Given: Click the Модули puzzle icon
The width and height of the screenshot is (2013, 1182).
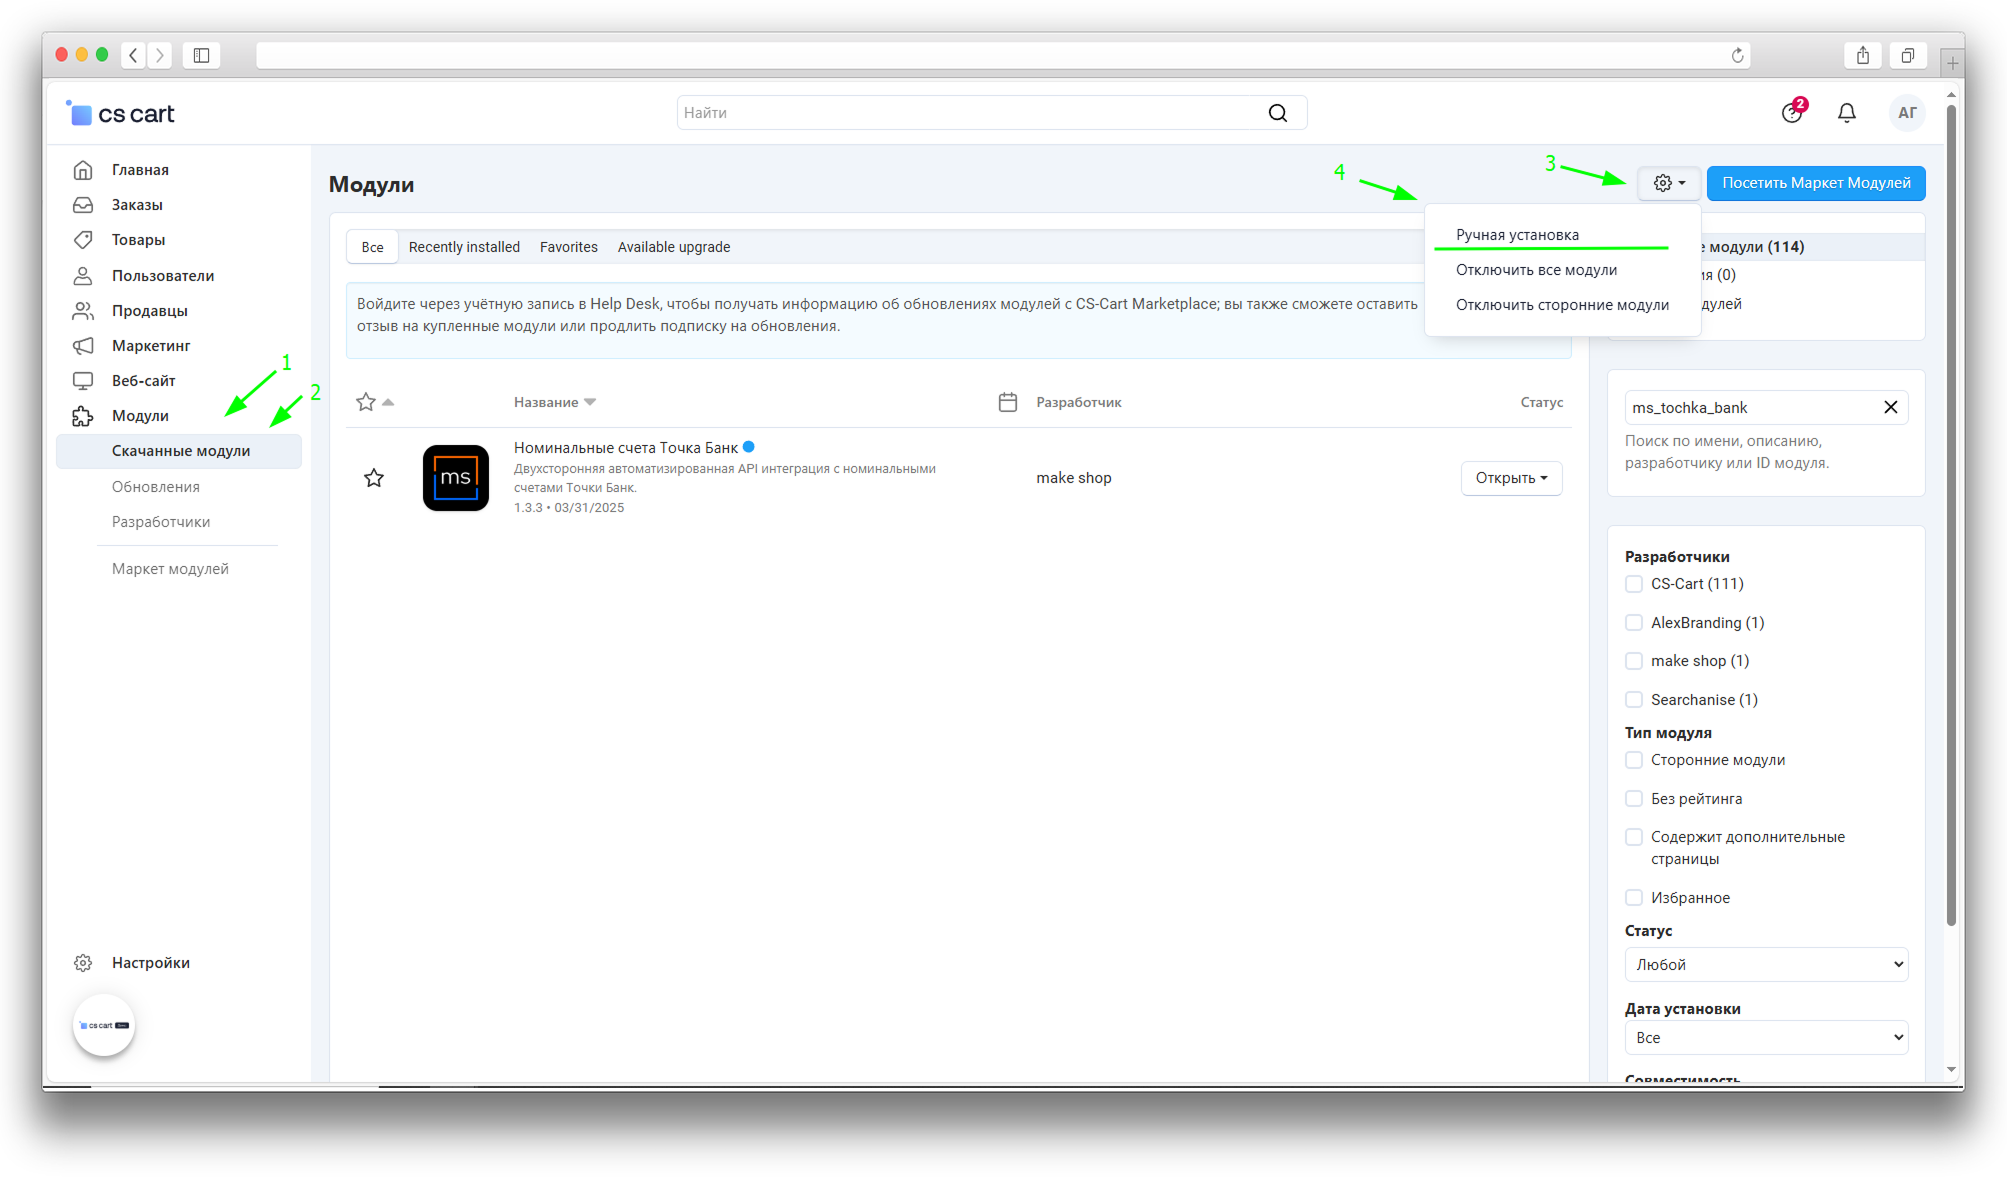Looking at the screenshot, I should tap(83, 416).
